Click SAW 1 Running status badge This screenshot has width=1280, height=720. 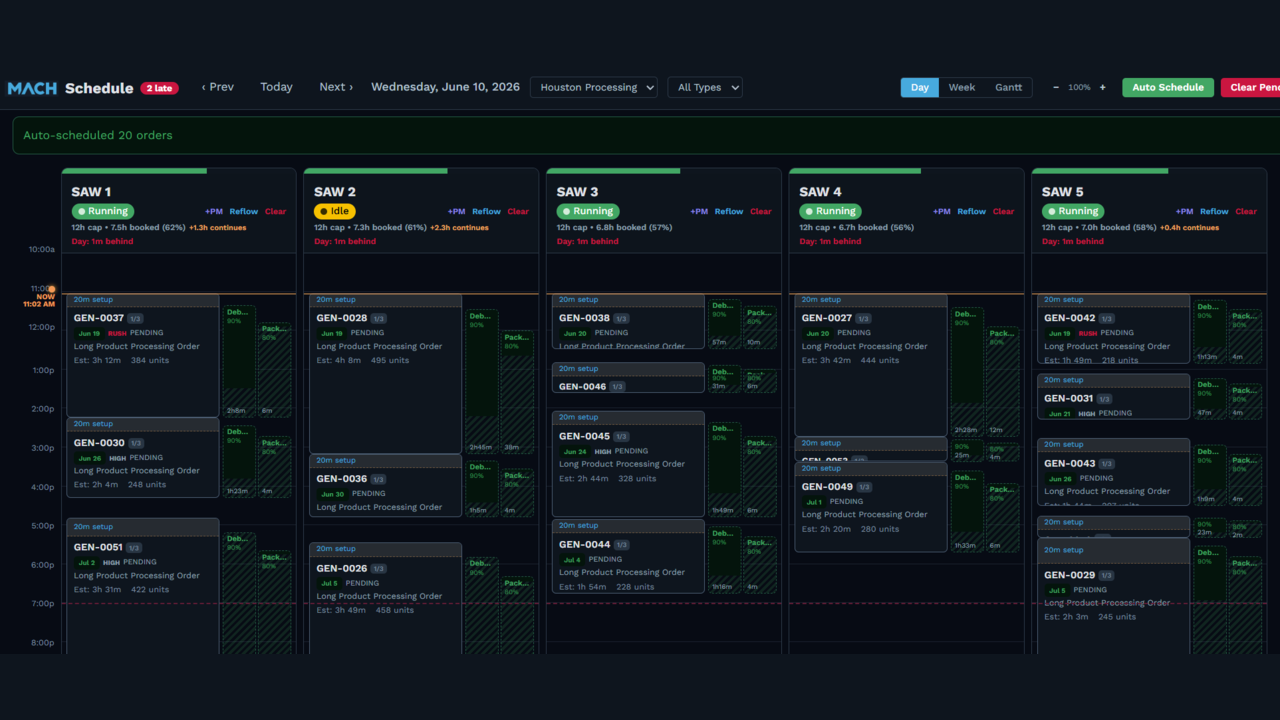(x=103, y=211)
